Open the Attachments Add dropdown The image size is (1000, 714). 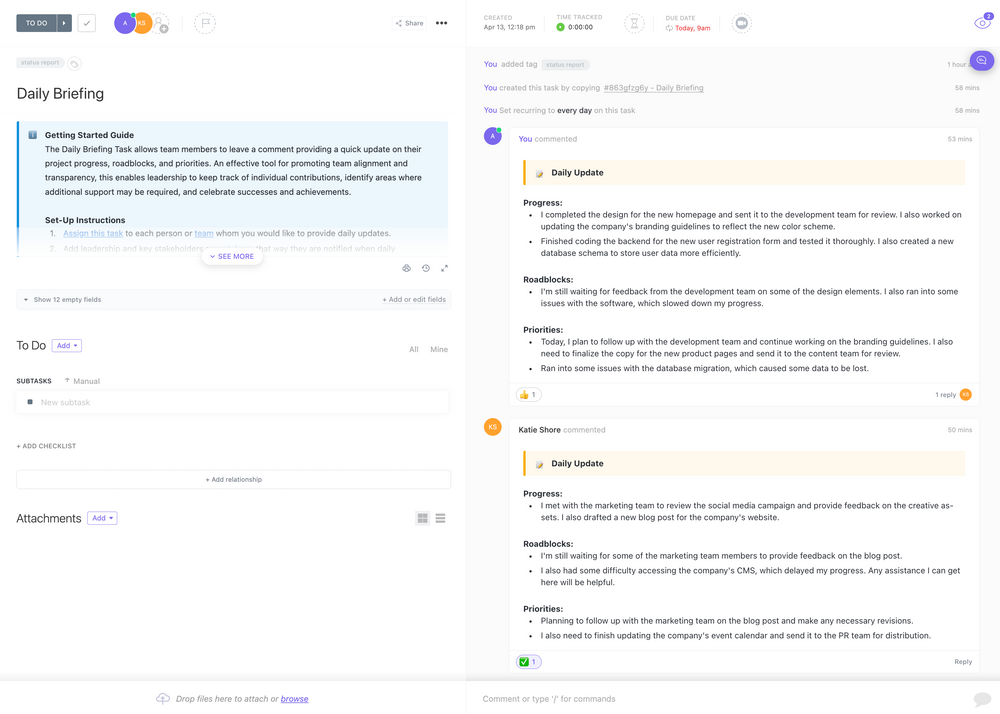(102, 518)
